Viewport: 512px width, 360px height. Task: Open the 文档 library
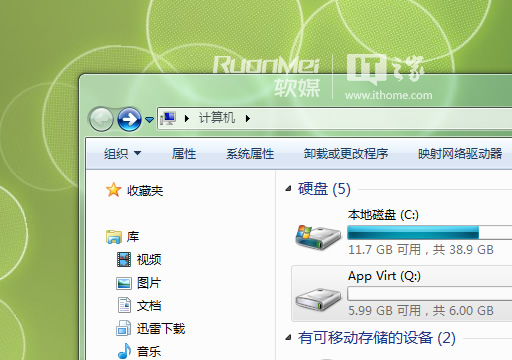point(149,306)
